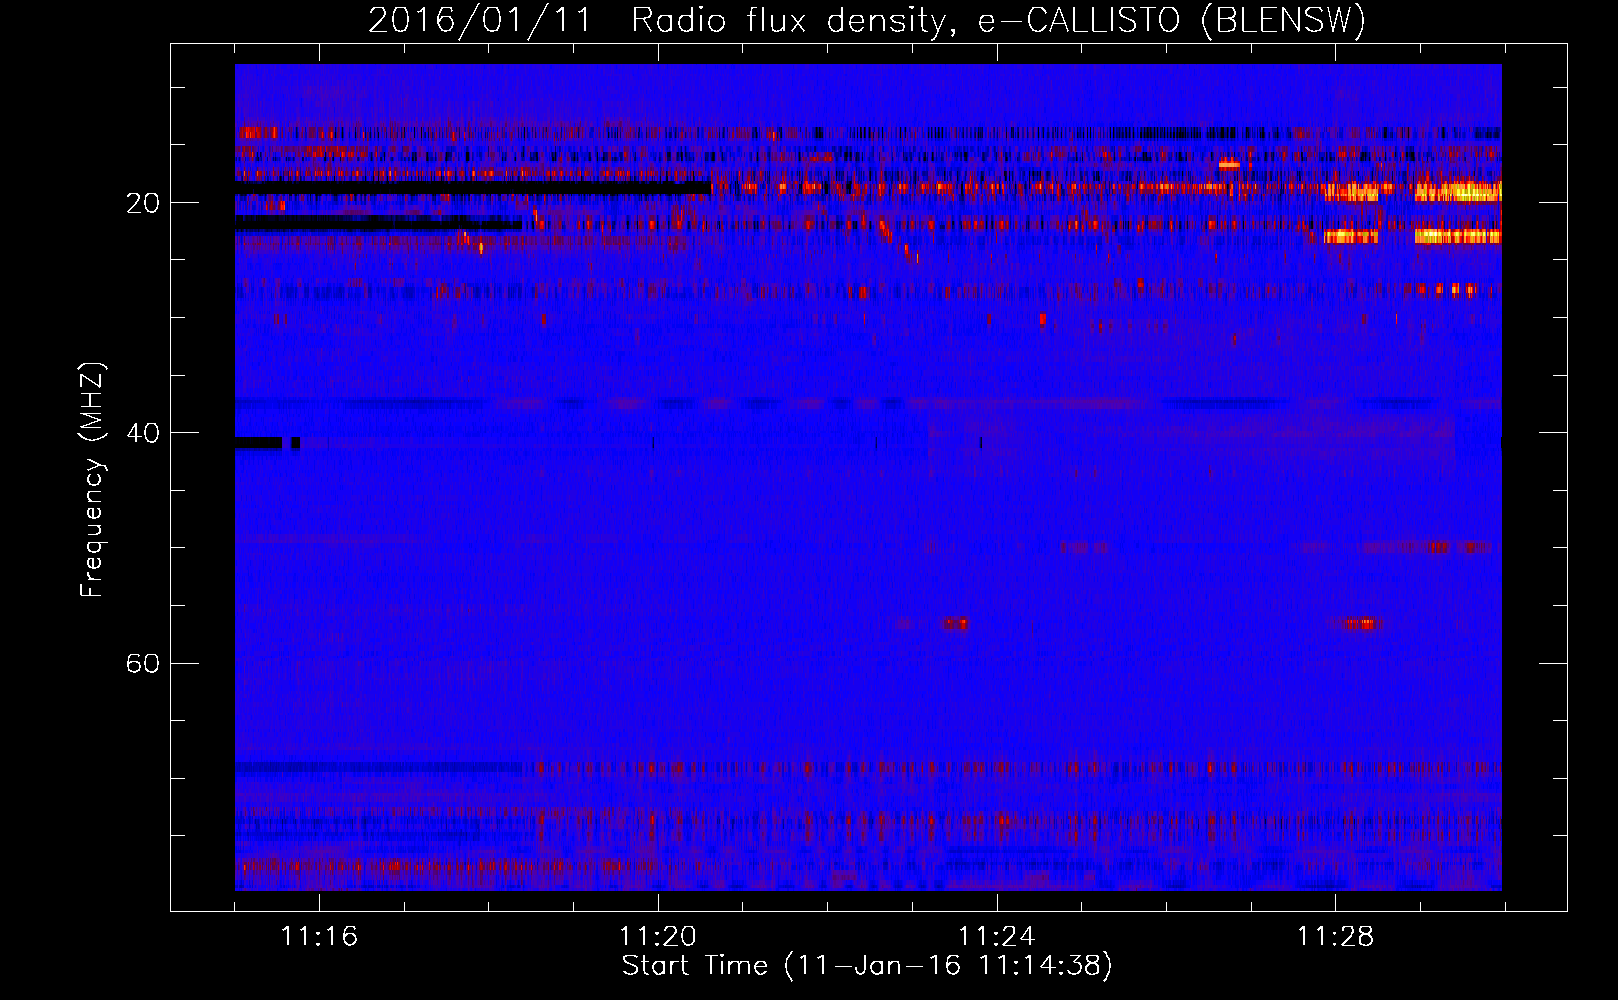Select the 'Frequency (MHZ)' y-axis label
The width and height of the screenshot is (1618, 1000).
[x=92, y=480]
